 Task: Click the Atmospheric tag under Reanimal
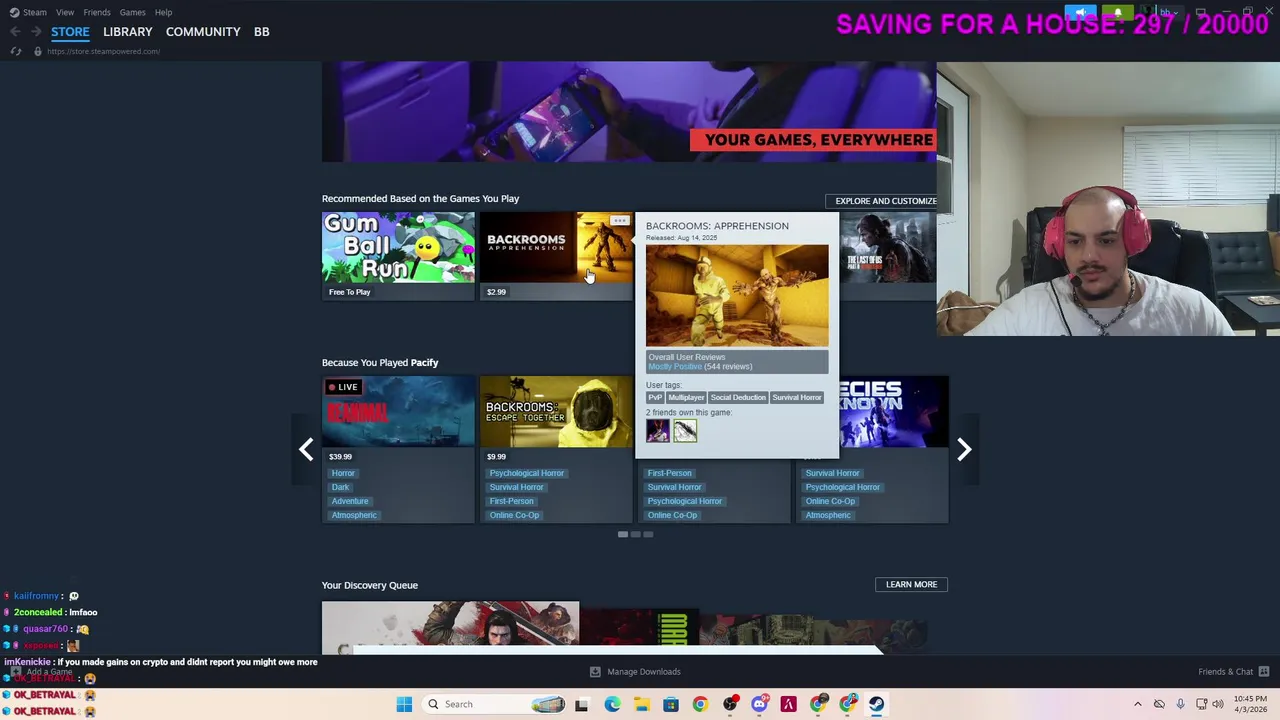[354, 515]
